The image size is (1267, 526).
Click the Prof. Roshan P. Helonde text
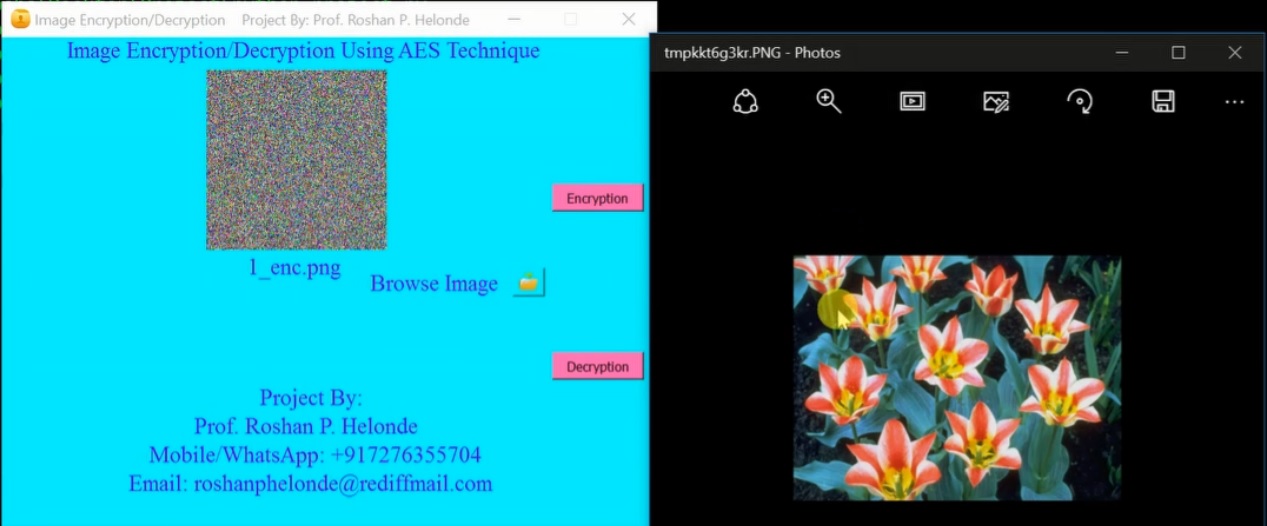306,427
